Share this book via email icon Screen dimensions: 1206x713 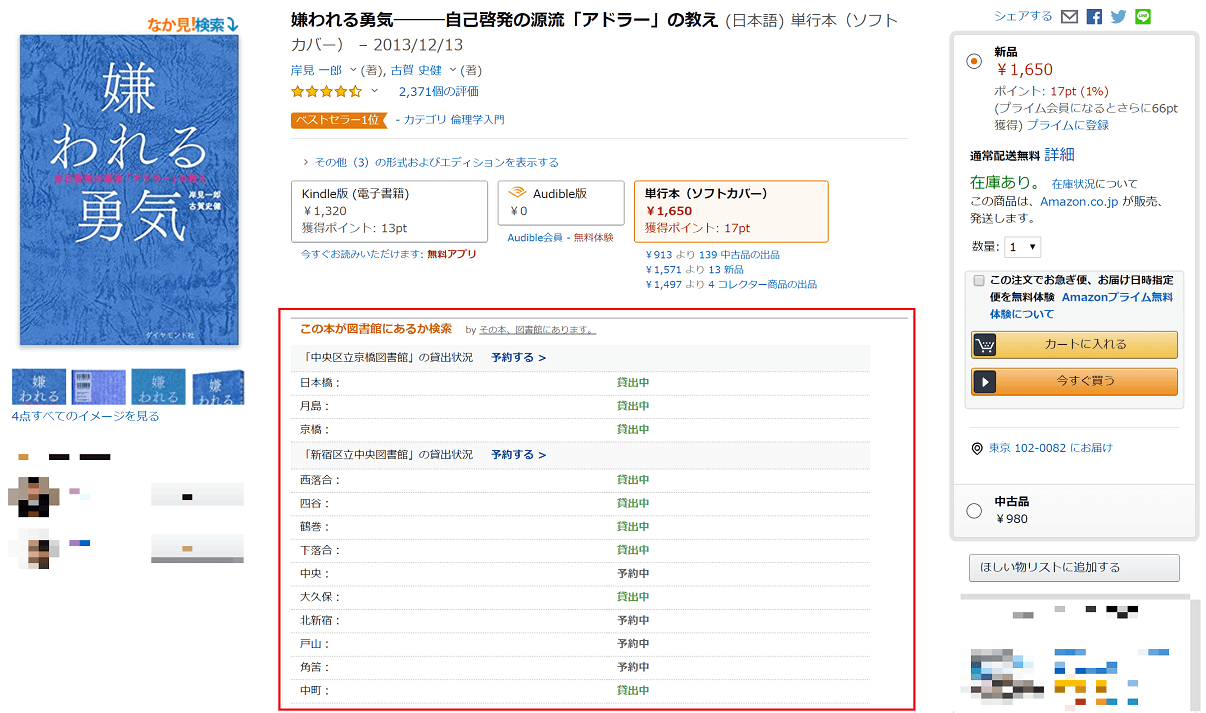(x=1069, y=17)
